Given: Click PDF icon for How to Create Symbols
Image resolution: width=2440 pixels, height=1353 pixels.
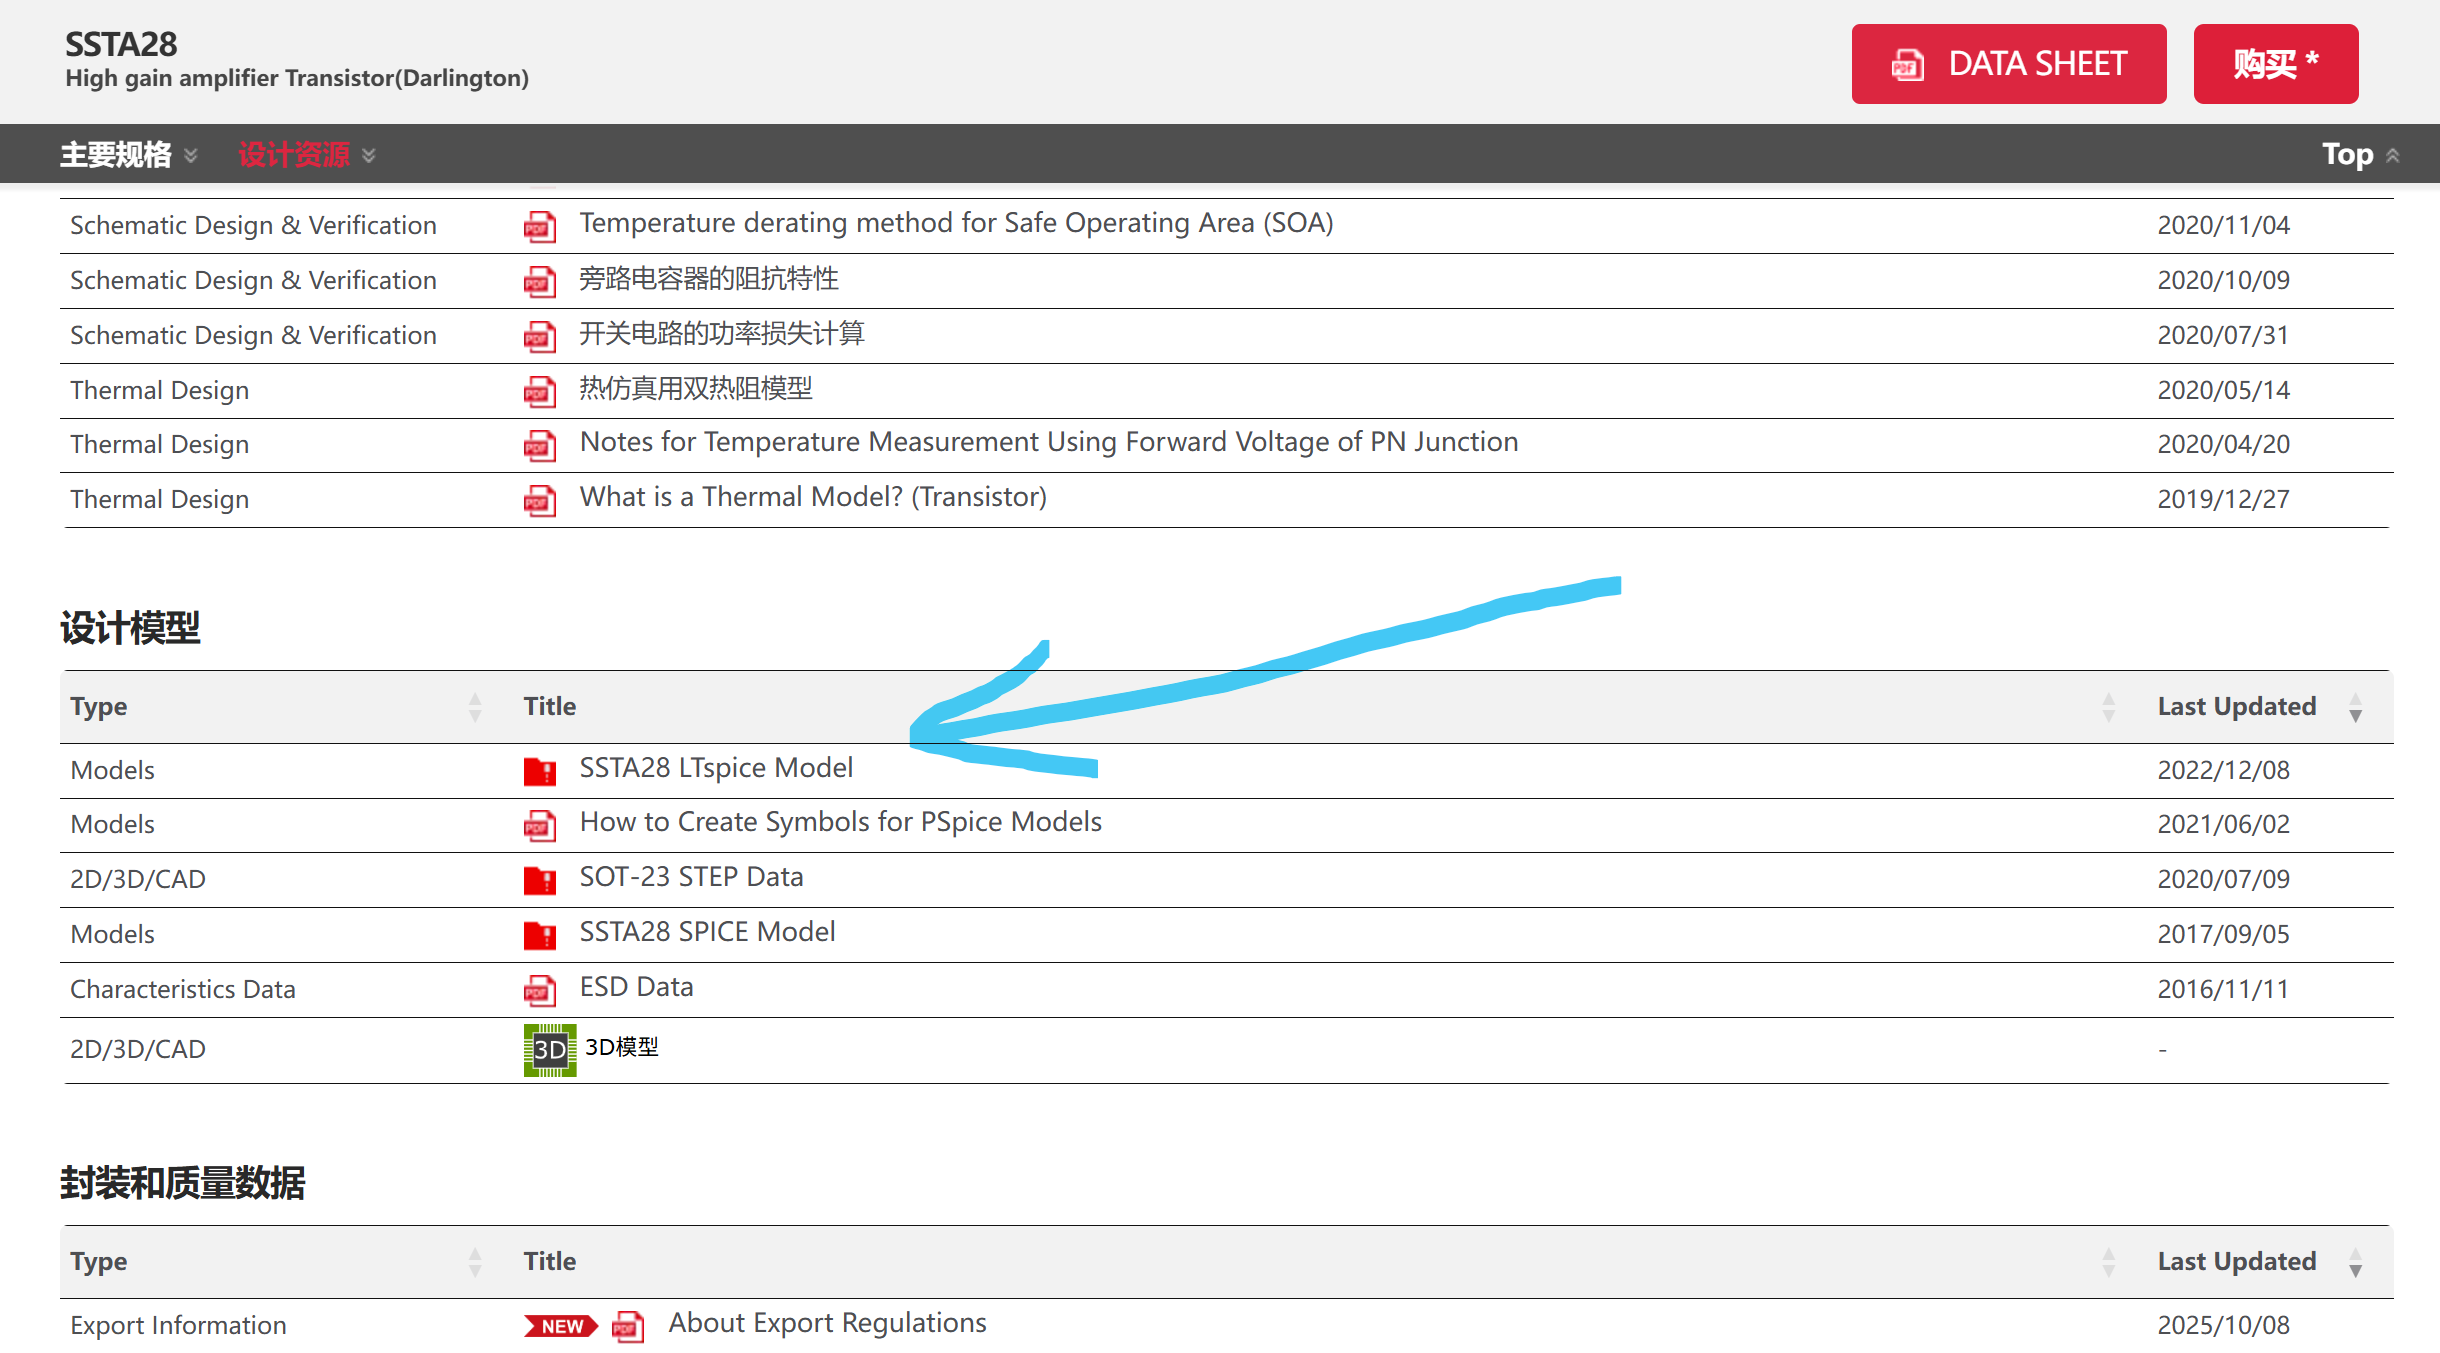Looking at the screenshot, I should coord(539,825).
